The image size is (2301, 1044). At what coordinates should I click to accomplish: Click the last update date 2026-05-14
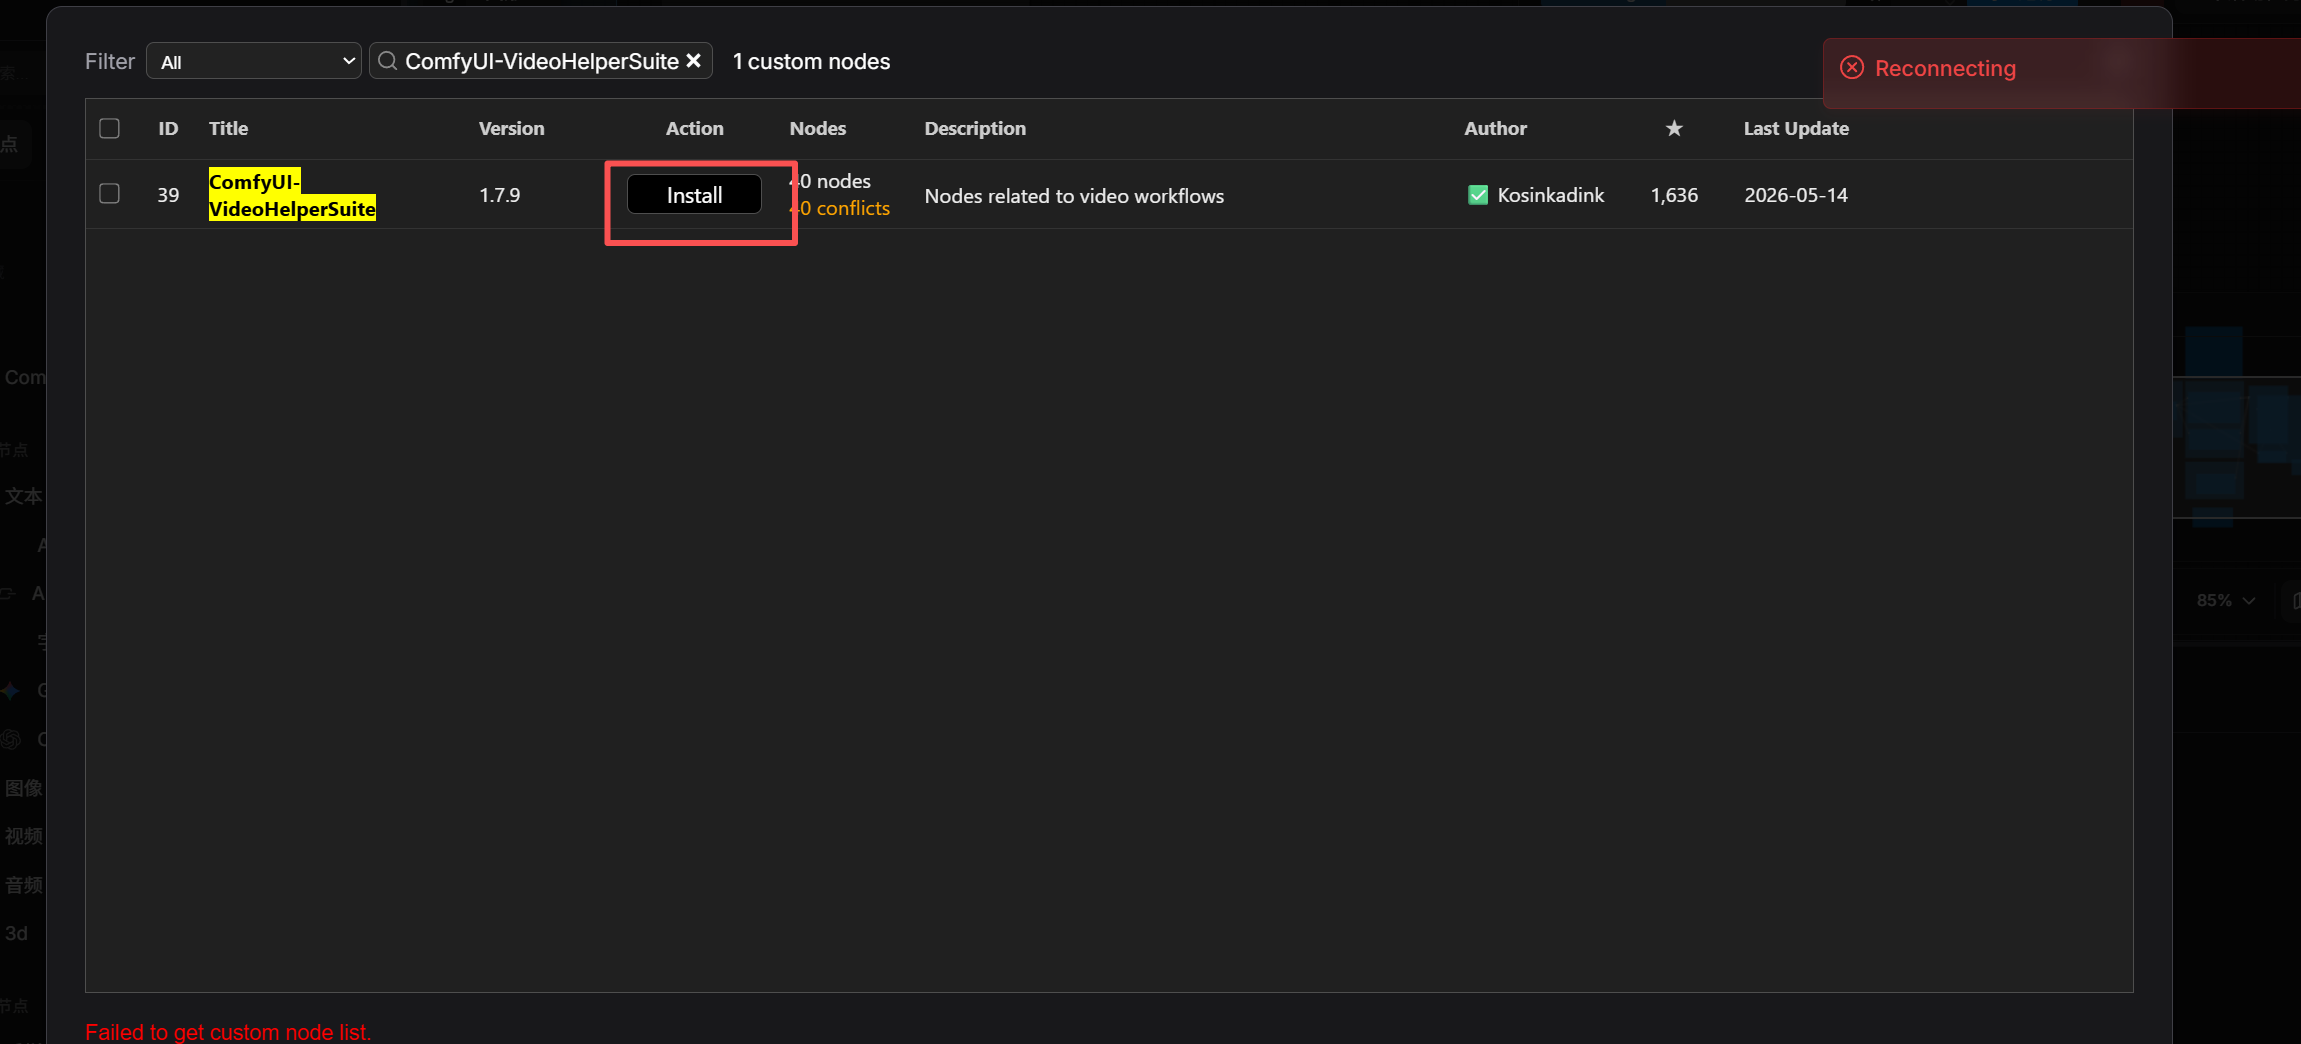pyautogui.click(x=1796, y=195)
